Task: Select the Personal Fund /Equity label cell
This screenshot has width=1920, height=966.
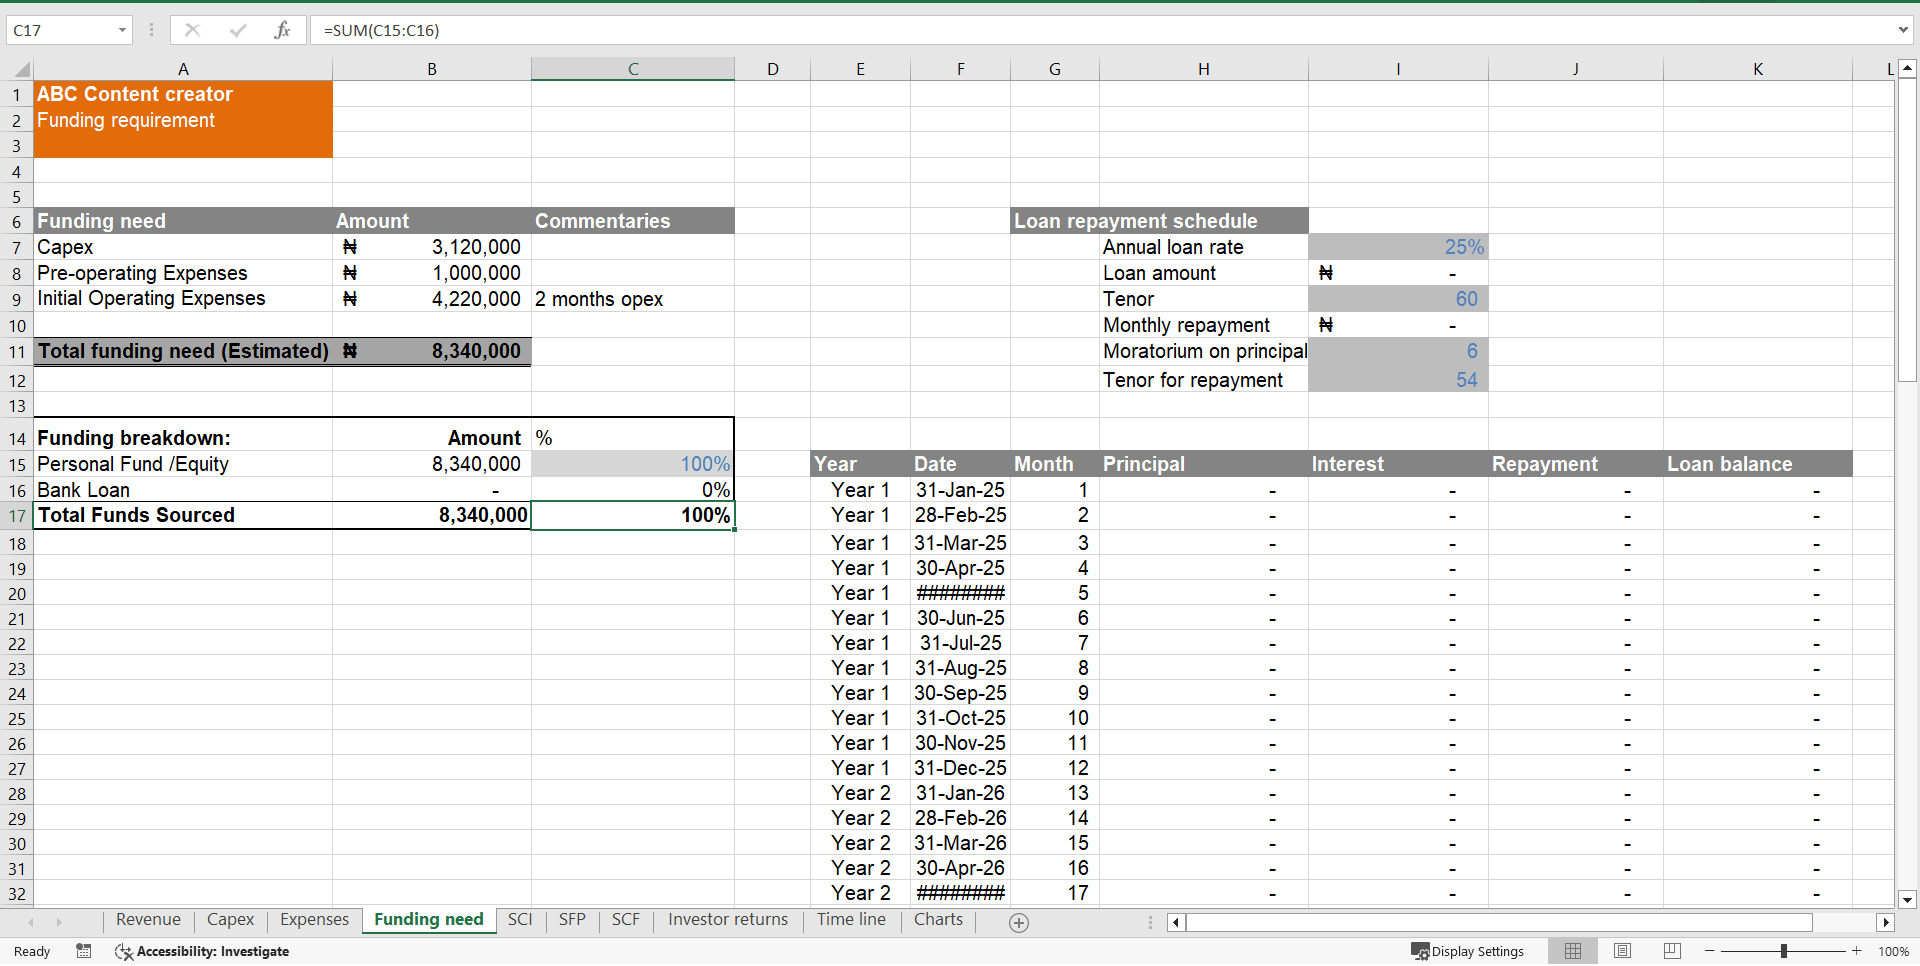Action: (x=183, y=464)
